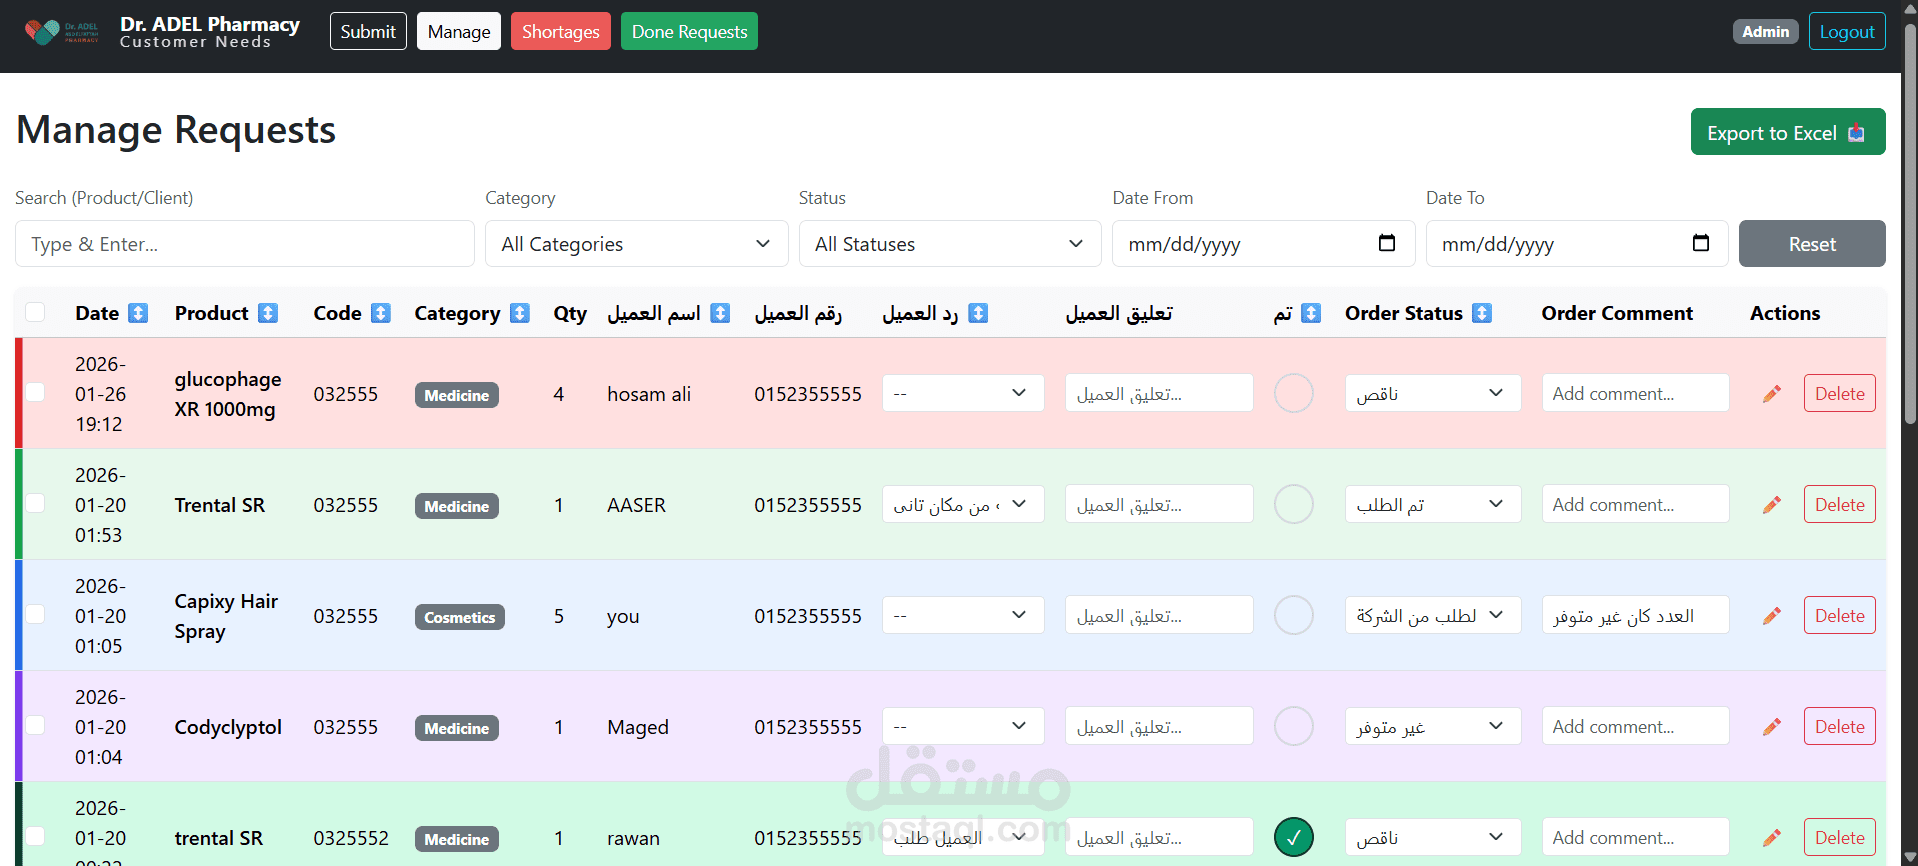This screenshot has width=1918, height=866.
Task: Delete the Codyclyptol request
Action: click(1840, 726)
